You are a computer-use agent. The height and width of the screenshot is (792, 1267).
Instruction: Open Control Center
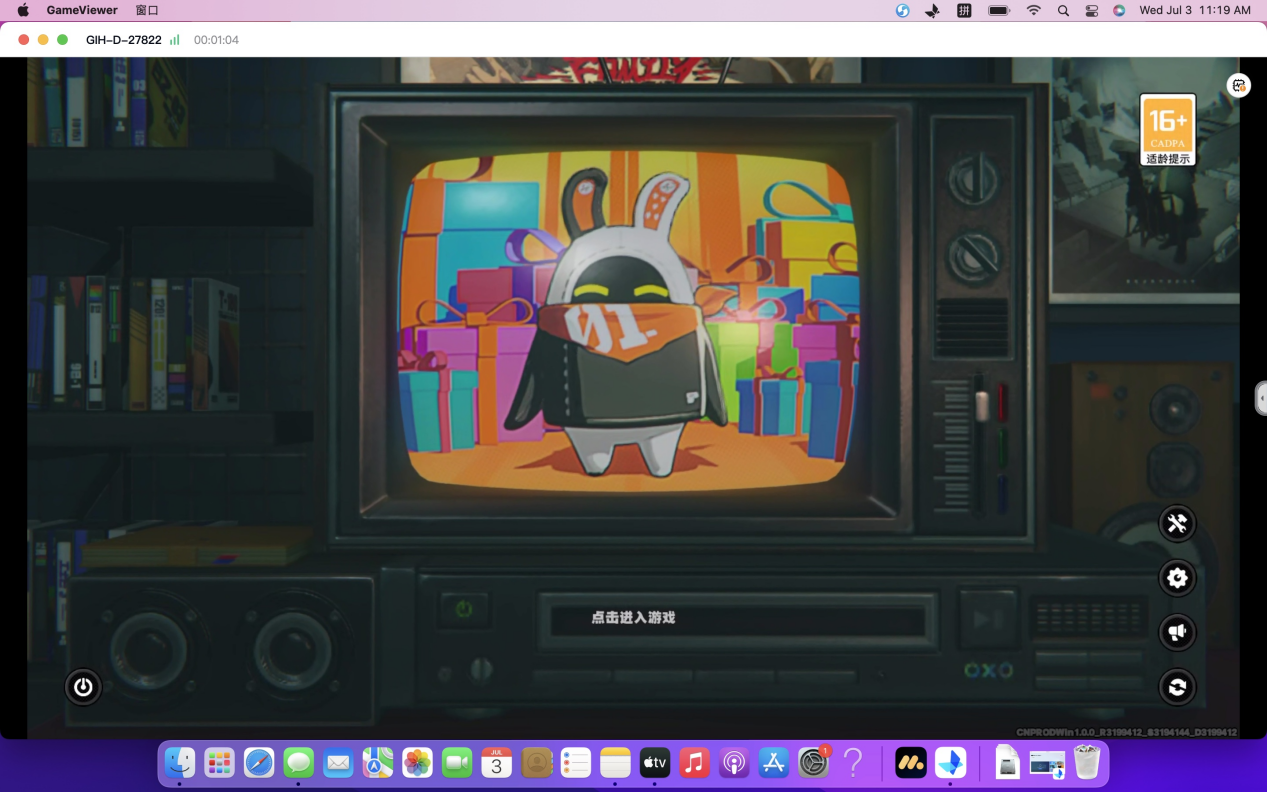pyautogui.click(x=1091, y=10)
